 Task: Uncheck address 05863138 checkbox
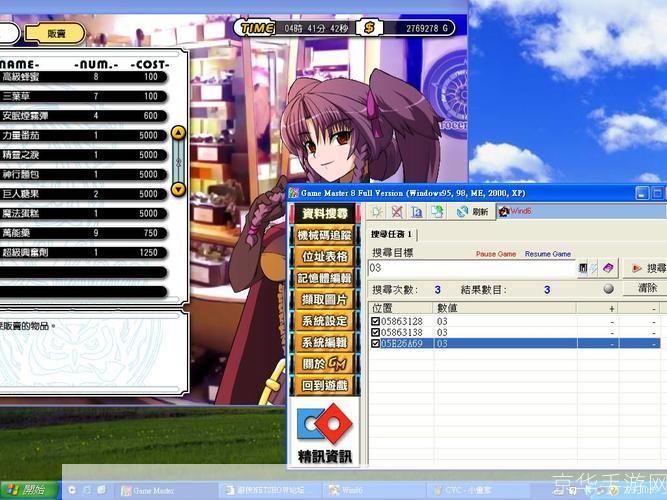(x=375, y=332)
